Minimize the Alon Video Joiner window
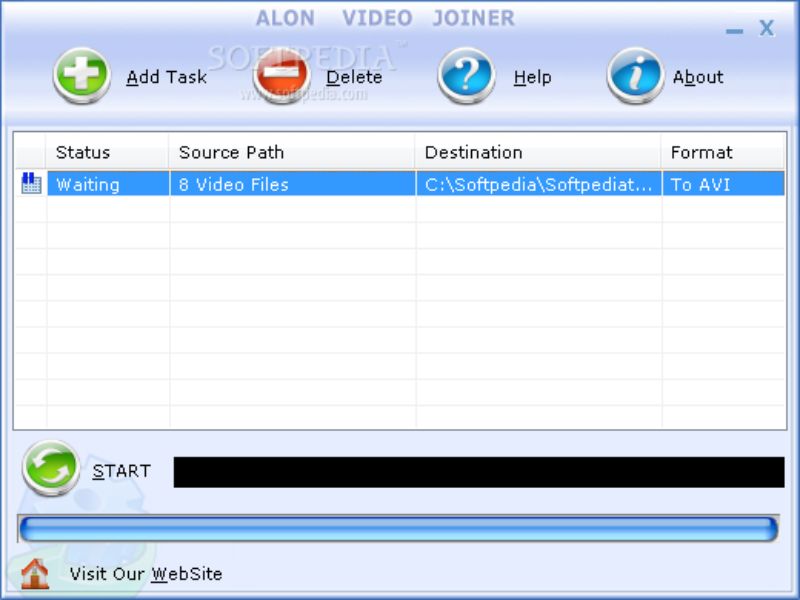The height and width of the screenshot is (600, 800). pyautogui.click(x=735, y=30)
